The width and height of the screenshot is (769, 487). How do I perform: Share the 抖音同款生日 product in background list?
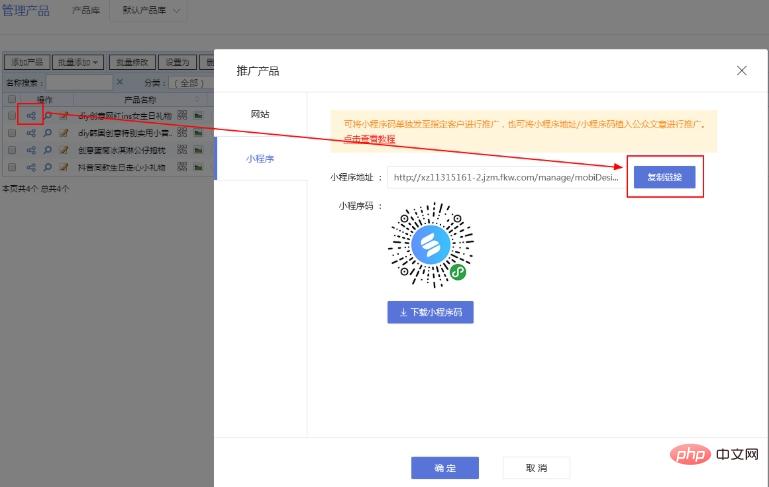[x=31, y=167]
